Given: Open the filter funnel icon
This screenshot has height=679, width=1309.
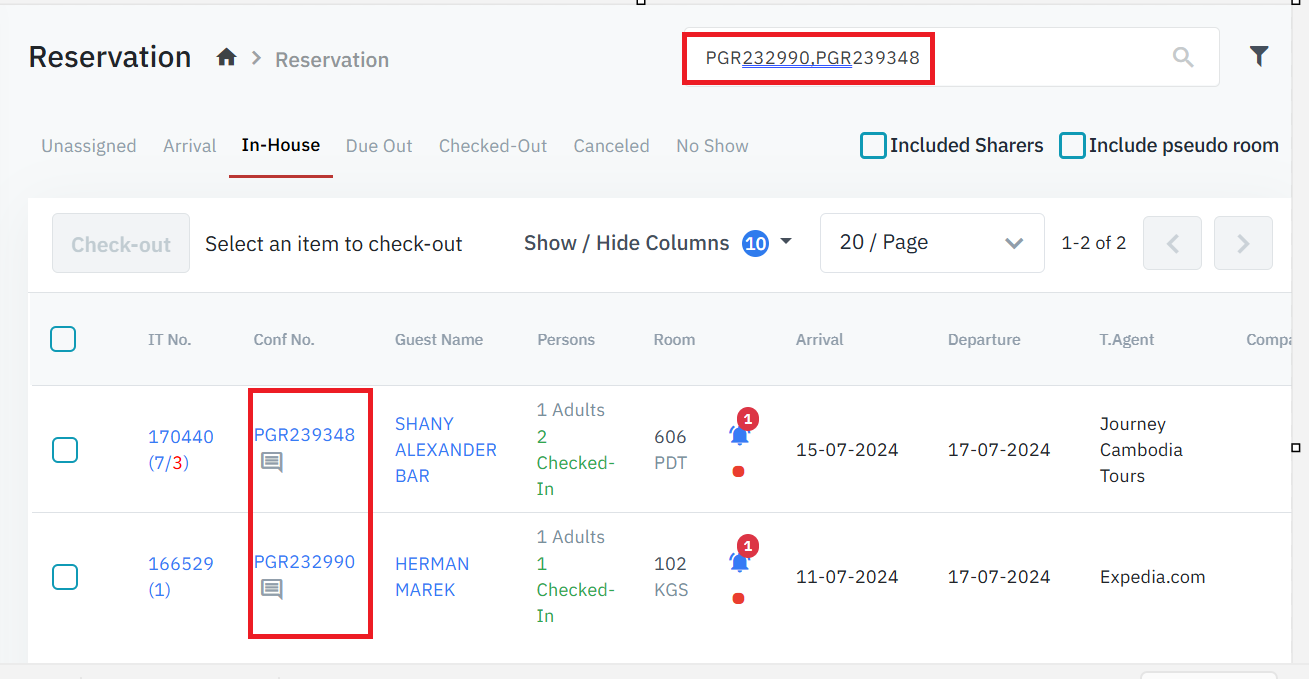Looking at the screenshot, I should click(x=1259, y=57).
